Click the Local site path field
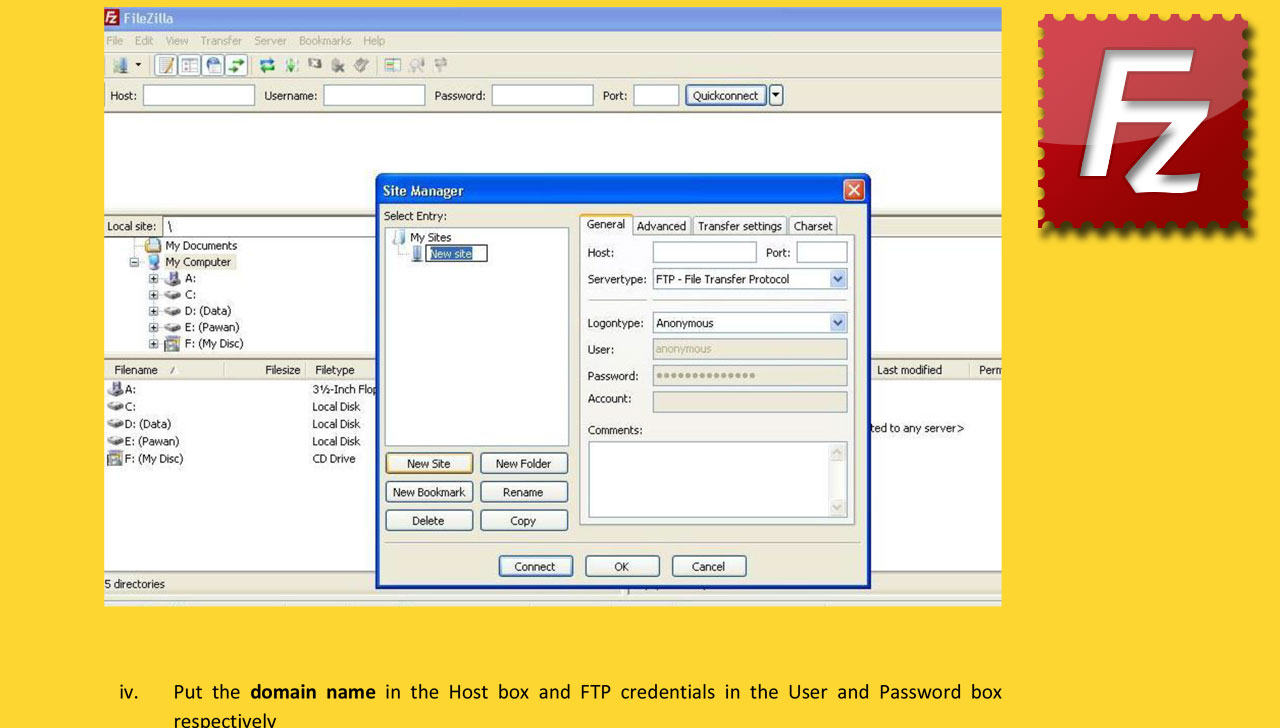Image resolution: width=1280 pixels, height=728 pixels. [x=270, y=226]
